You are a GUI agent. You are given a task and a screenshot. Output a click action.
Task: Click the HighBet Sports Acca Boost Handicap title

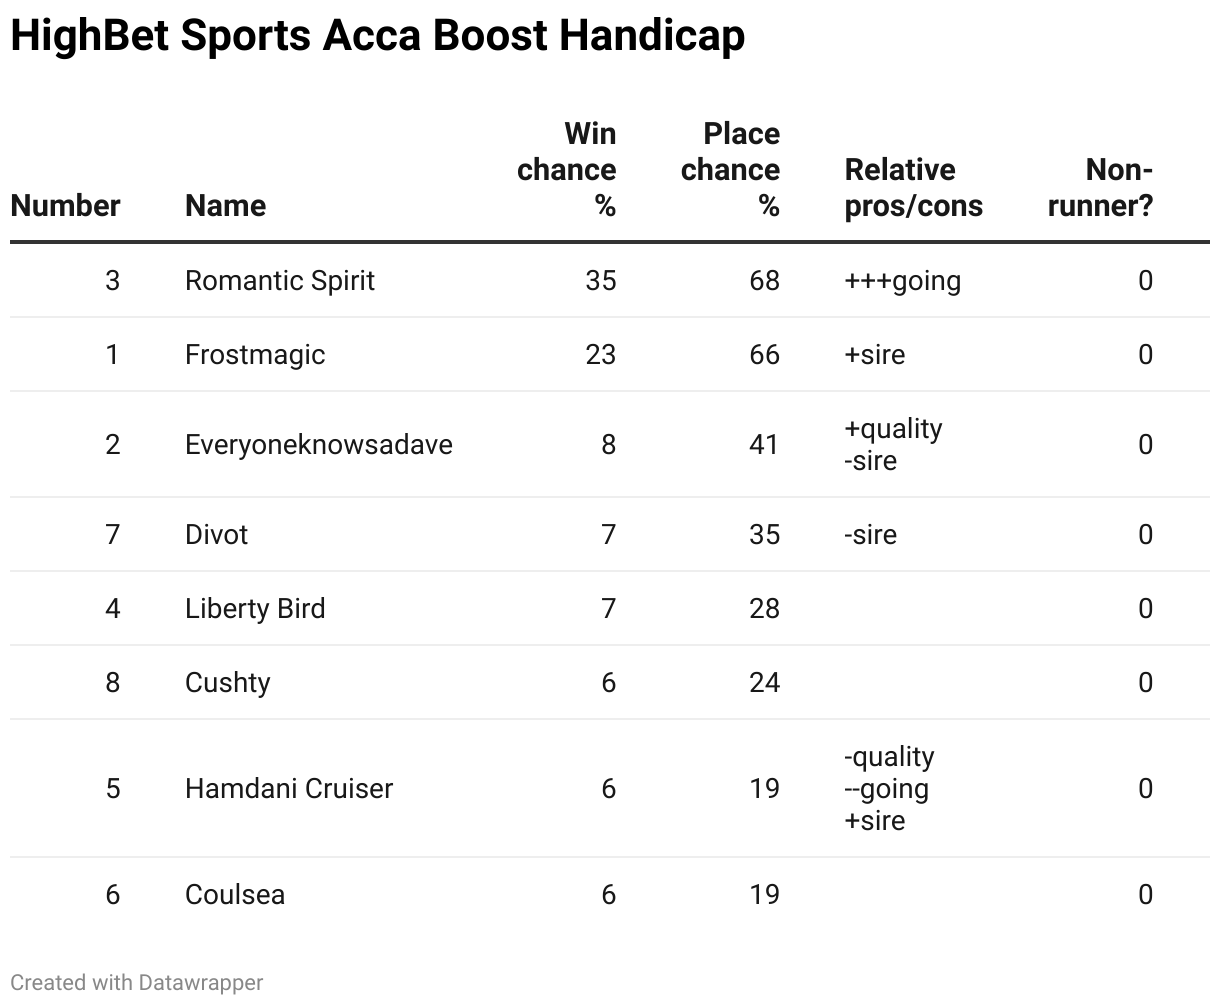pos(377,36)
